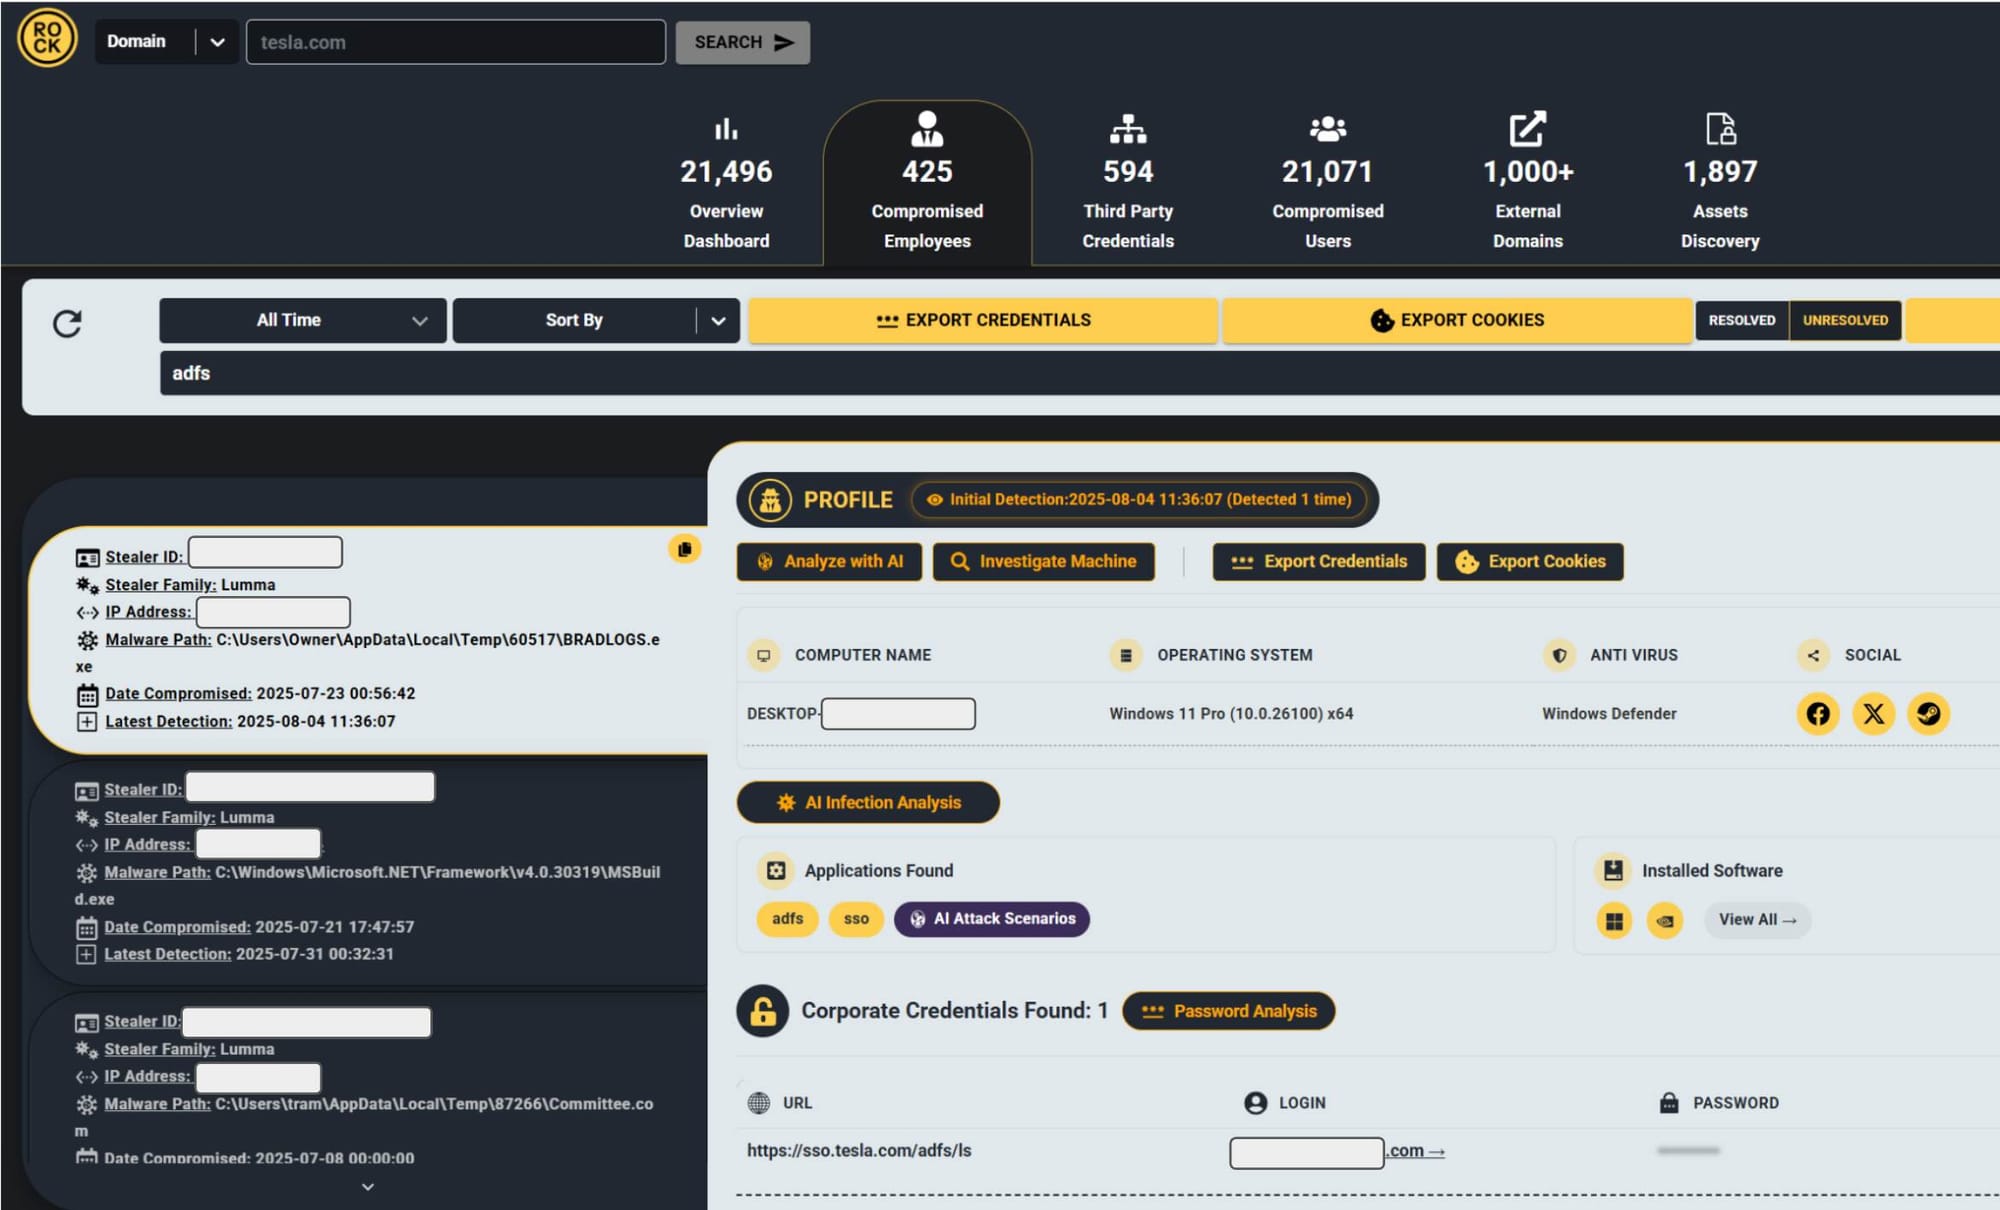Open the Steam social icon
The height and width of the screenshot is (1210, 2000).
pos(1928,714)
